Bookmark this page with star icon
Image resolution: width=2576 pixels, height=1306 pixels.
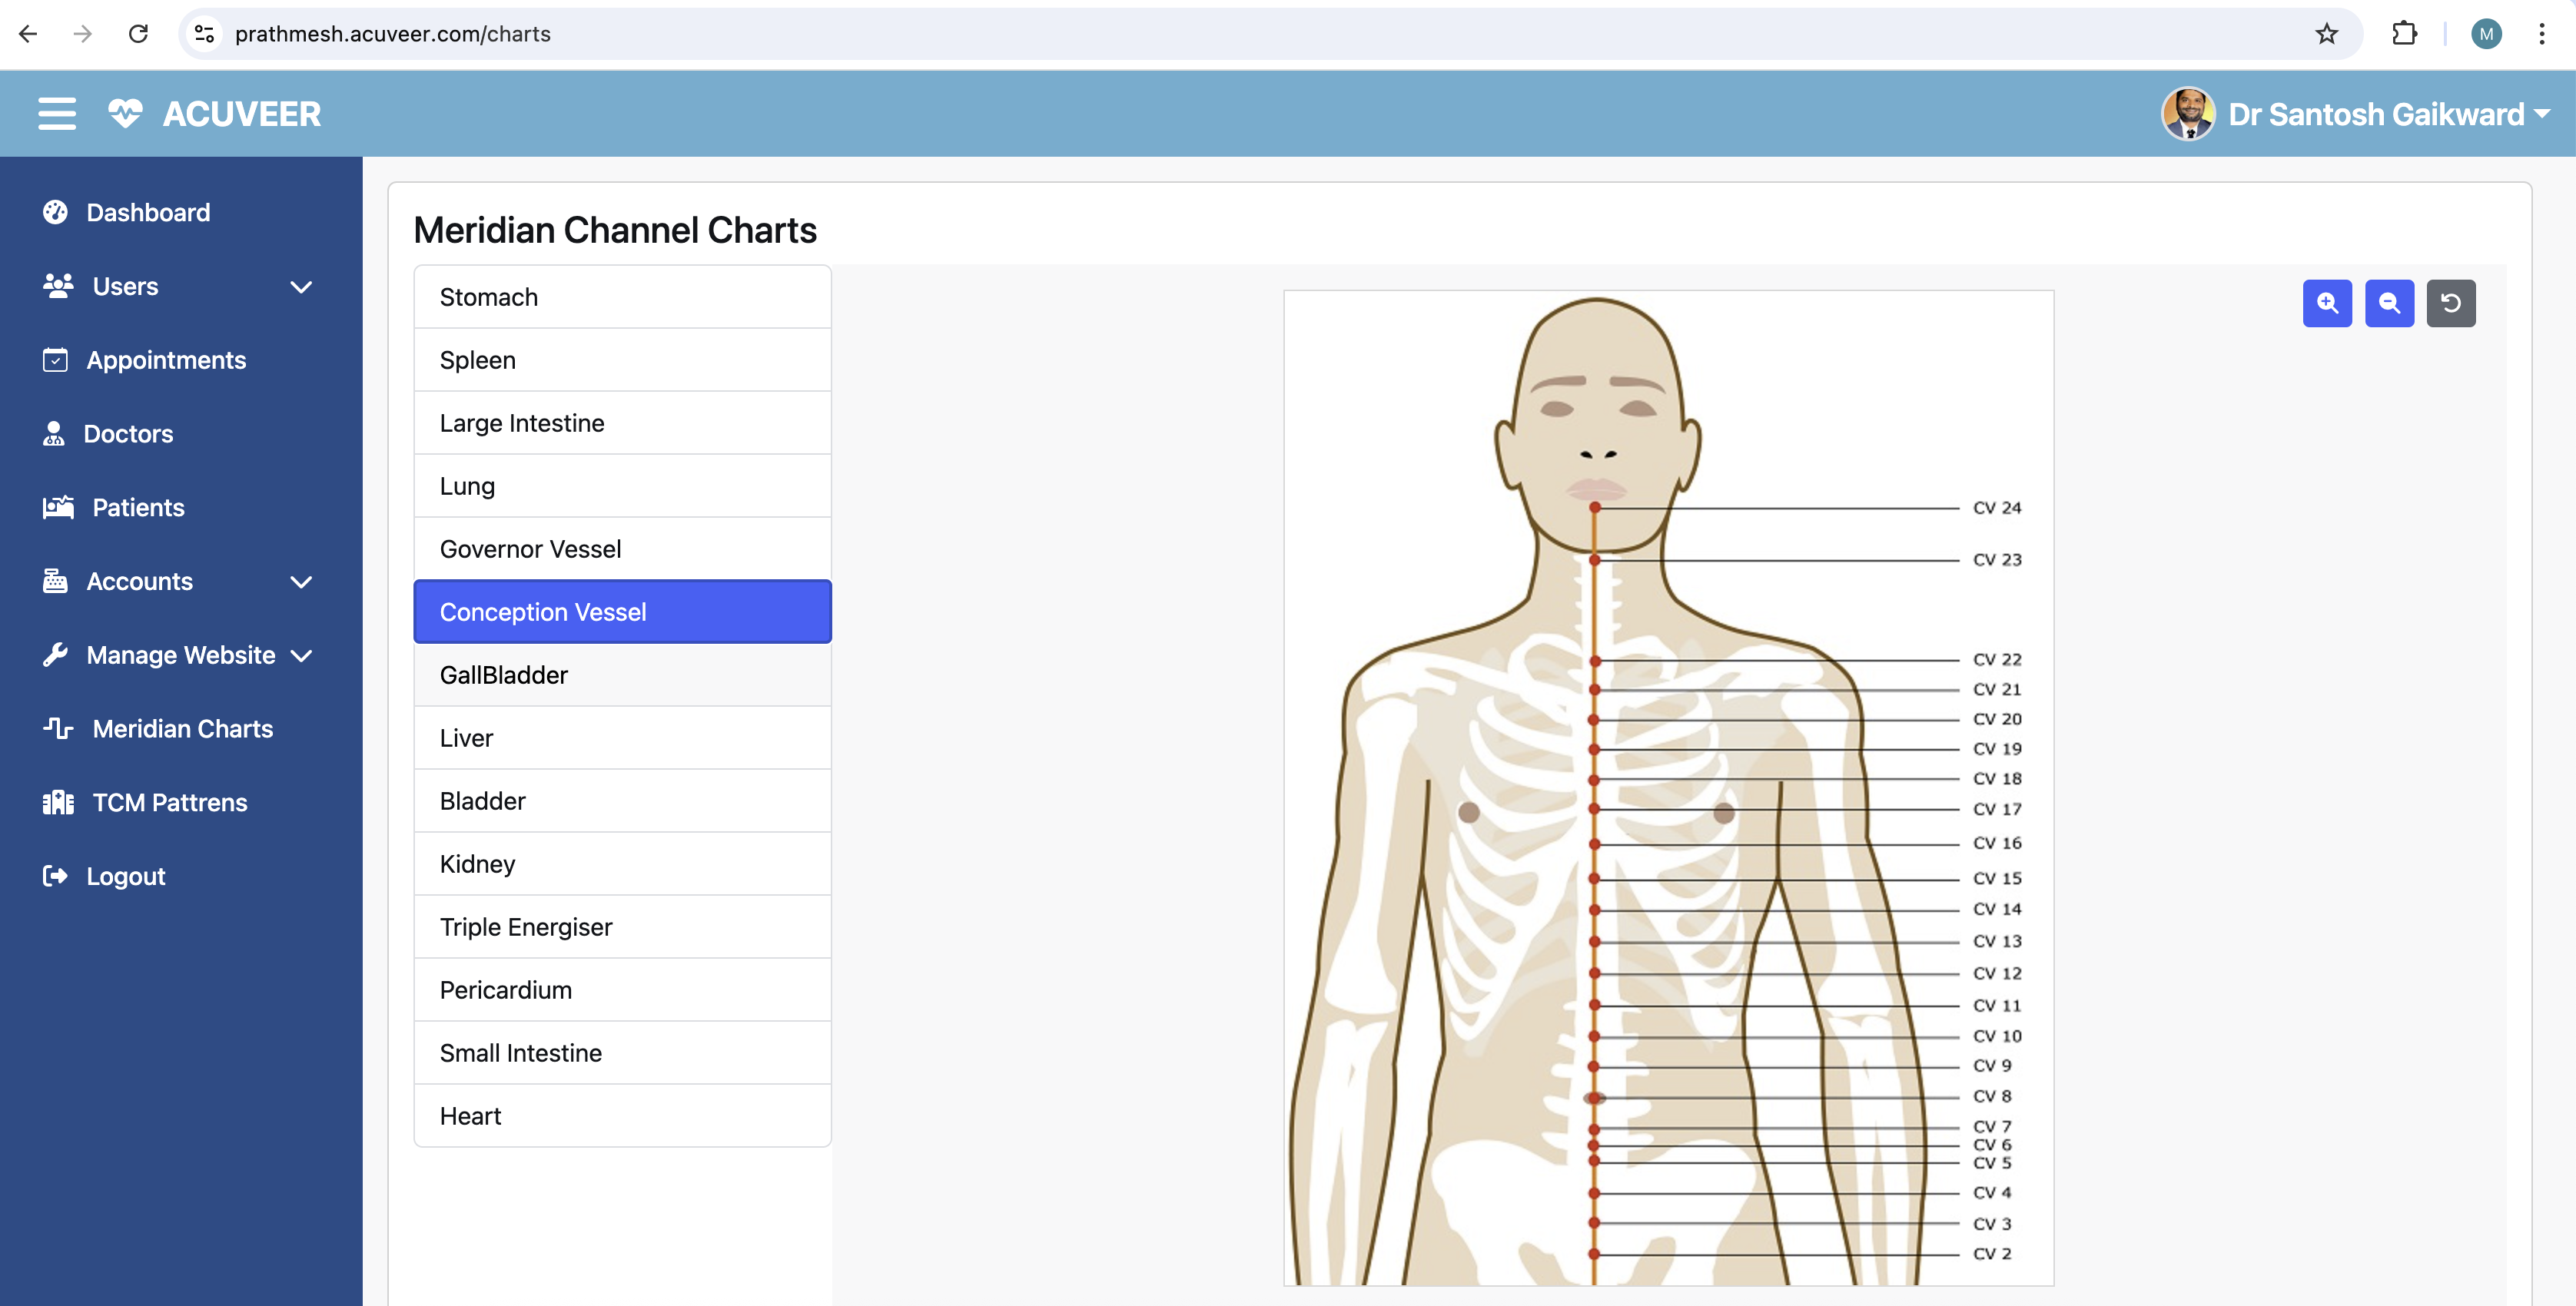coord(2326,34)
